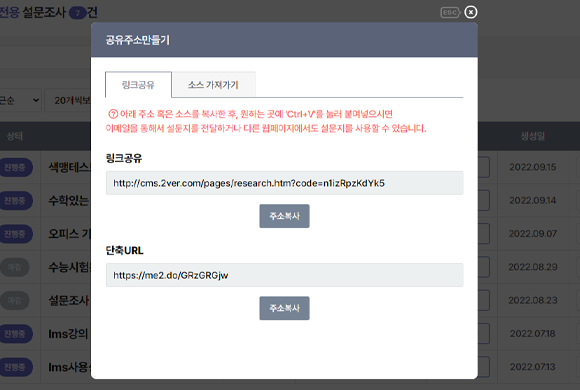Open the 20개씩보기 dropdown behind dialog
This screenshot has width=580, height=390.
tap(68, 100)
